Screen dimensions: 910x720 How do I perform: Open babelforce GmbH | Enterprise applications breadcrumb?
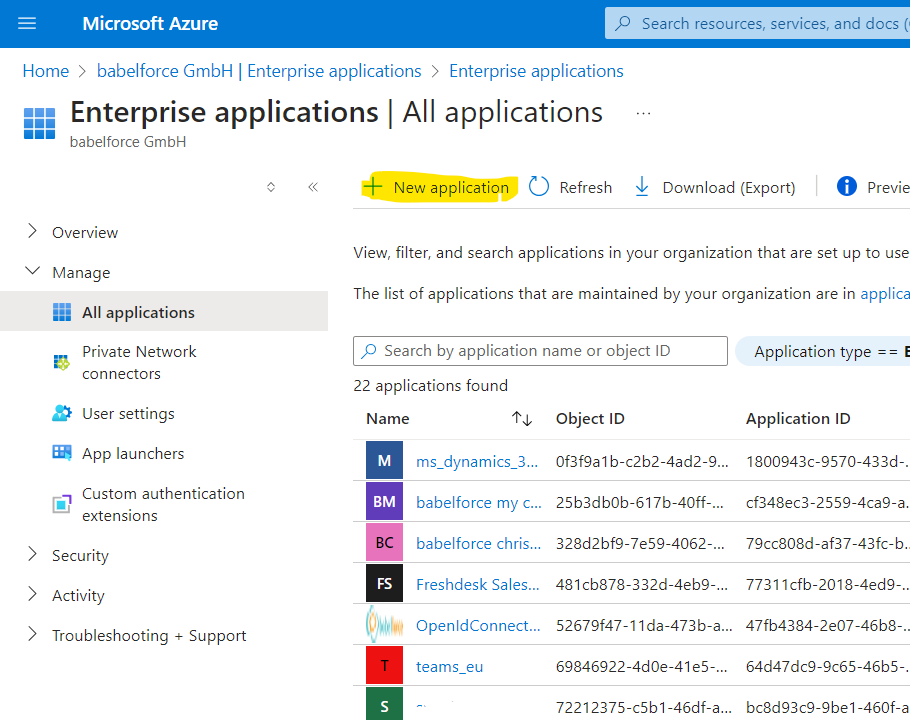[259, 71]
